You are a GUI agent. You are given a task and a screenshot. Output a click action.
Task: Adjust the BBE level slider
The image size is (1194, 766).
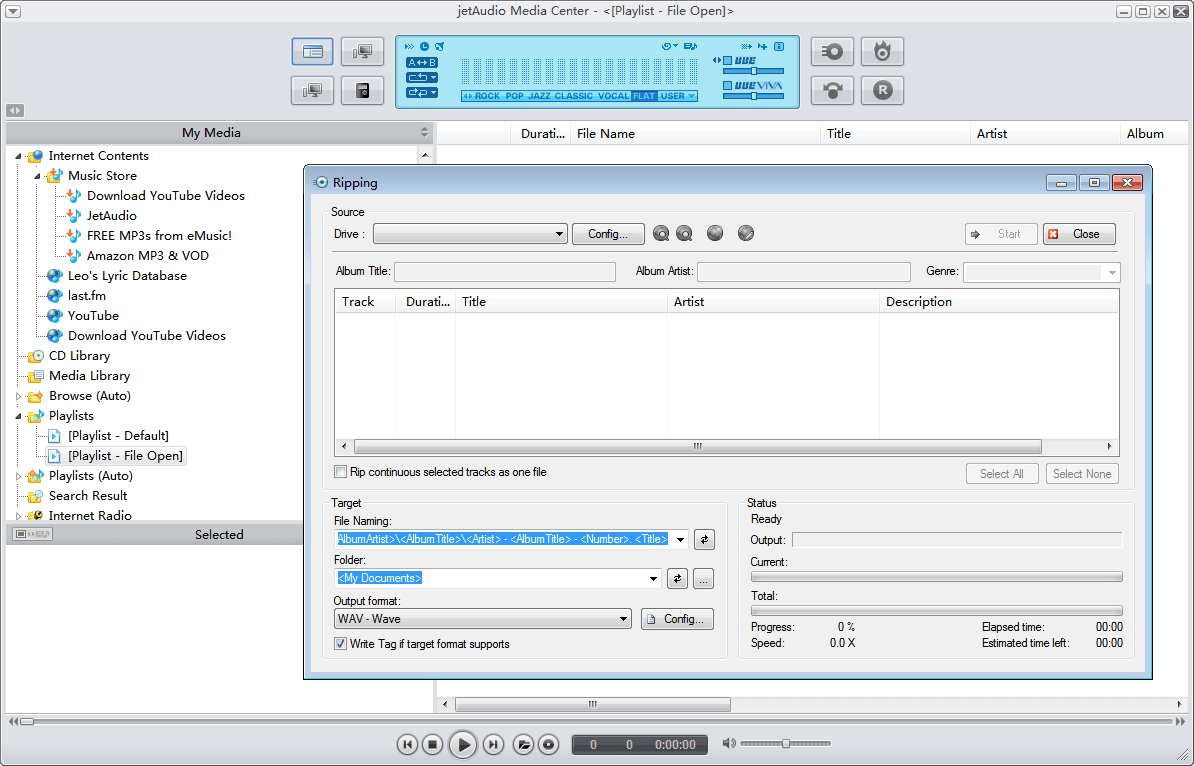pos(753,72)
